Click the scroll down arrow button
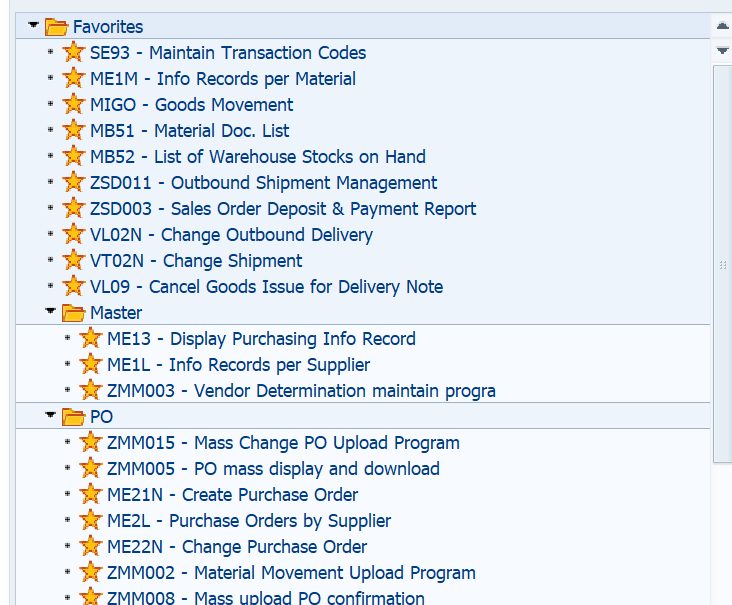Viewport: 732px width, 605px height. pos(722,50)
